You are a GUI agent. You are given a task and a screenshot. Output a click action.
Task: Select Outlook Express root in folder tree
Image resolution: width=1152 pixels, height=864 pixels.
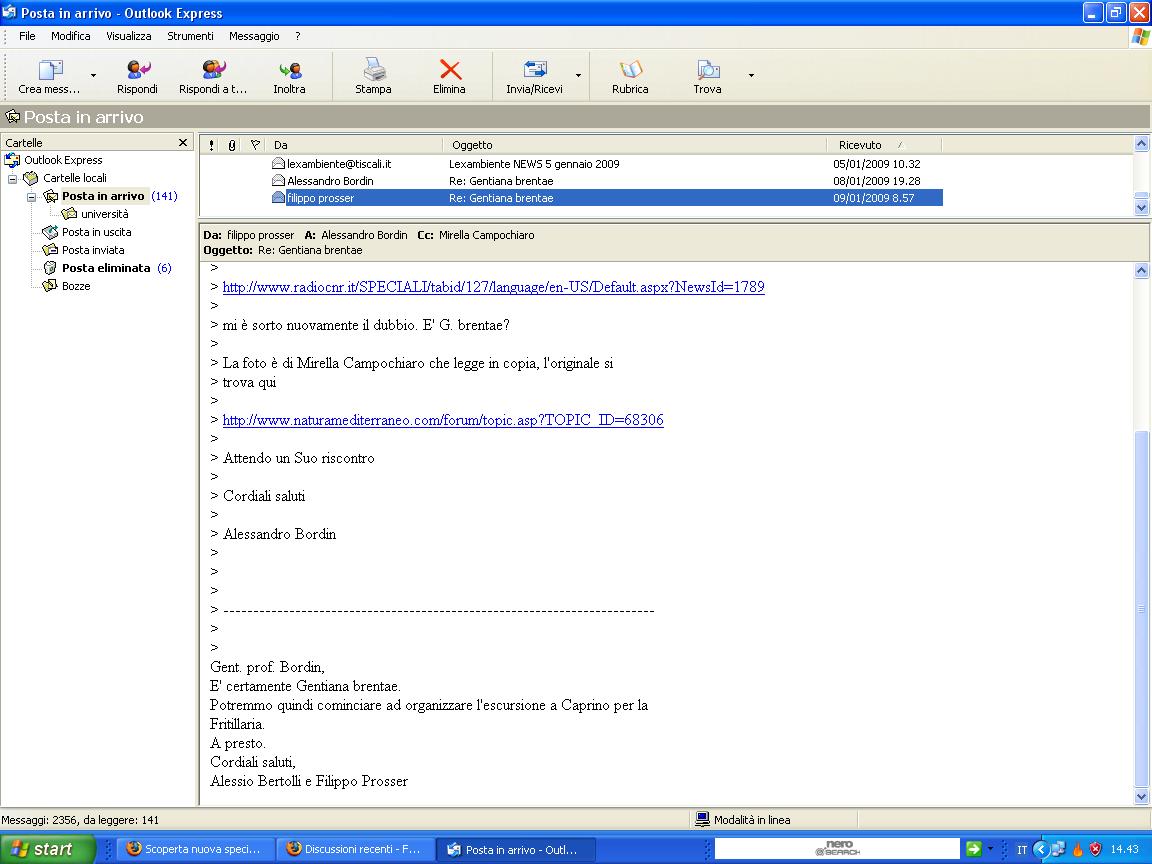click(x=63, y=160)
